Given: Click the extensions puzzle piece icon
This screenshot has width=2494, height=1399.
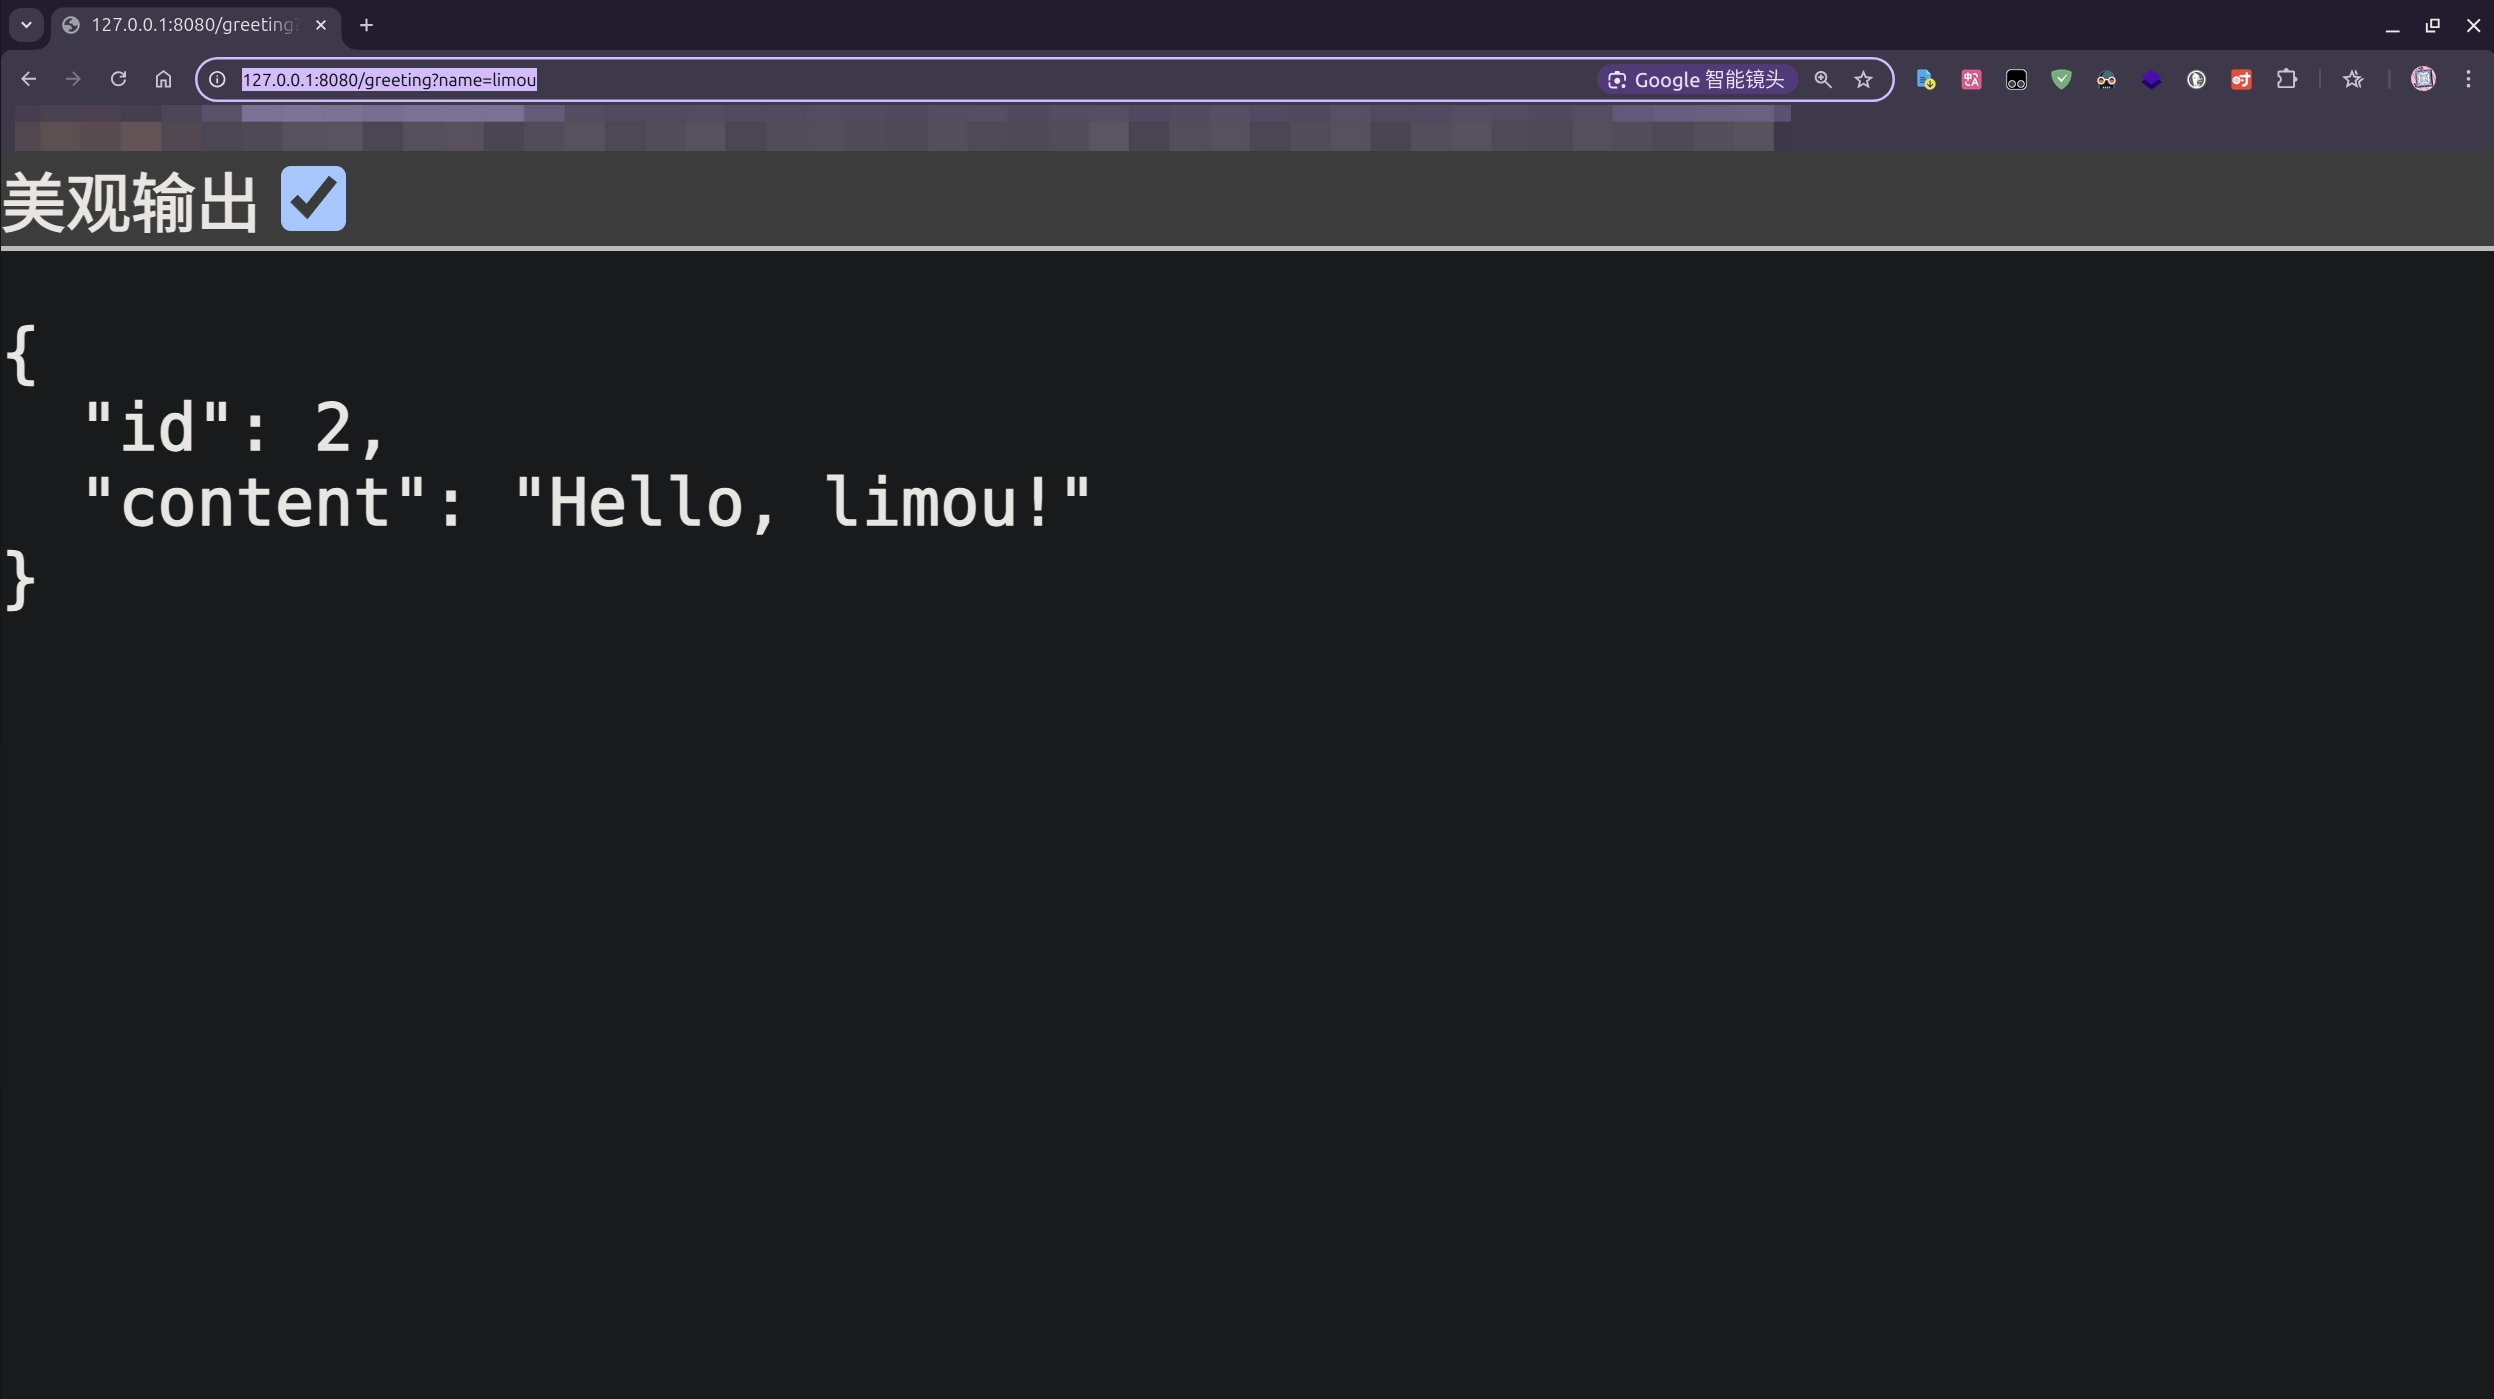Looking at the screenshot, I should [x=2287, y=80].
